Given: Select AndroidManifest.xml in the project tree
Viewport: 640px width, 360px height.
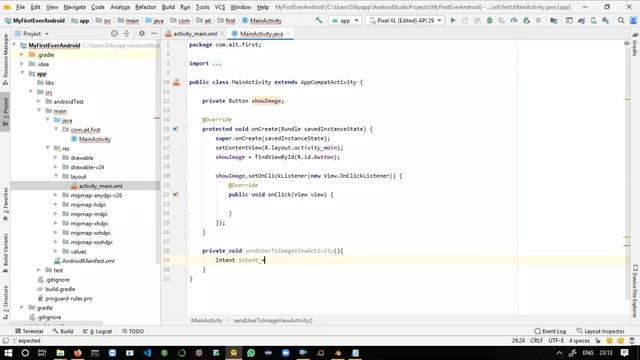Looking at the screenshot, I should 88,261.
